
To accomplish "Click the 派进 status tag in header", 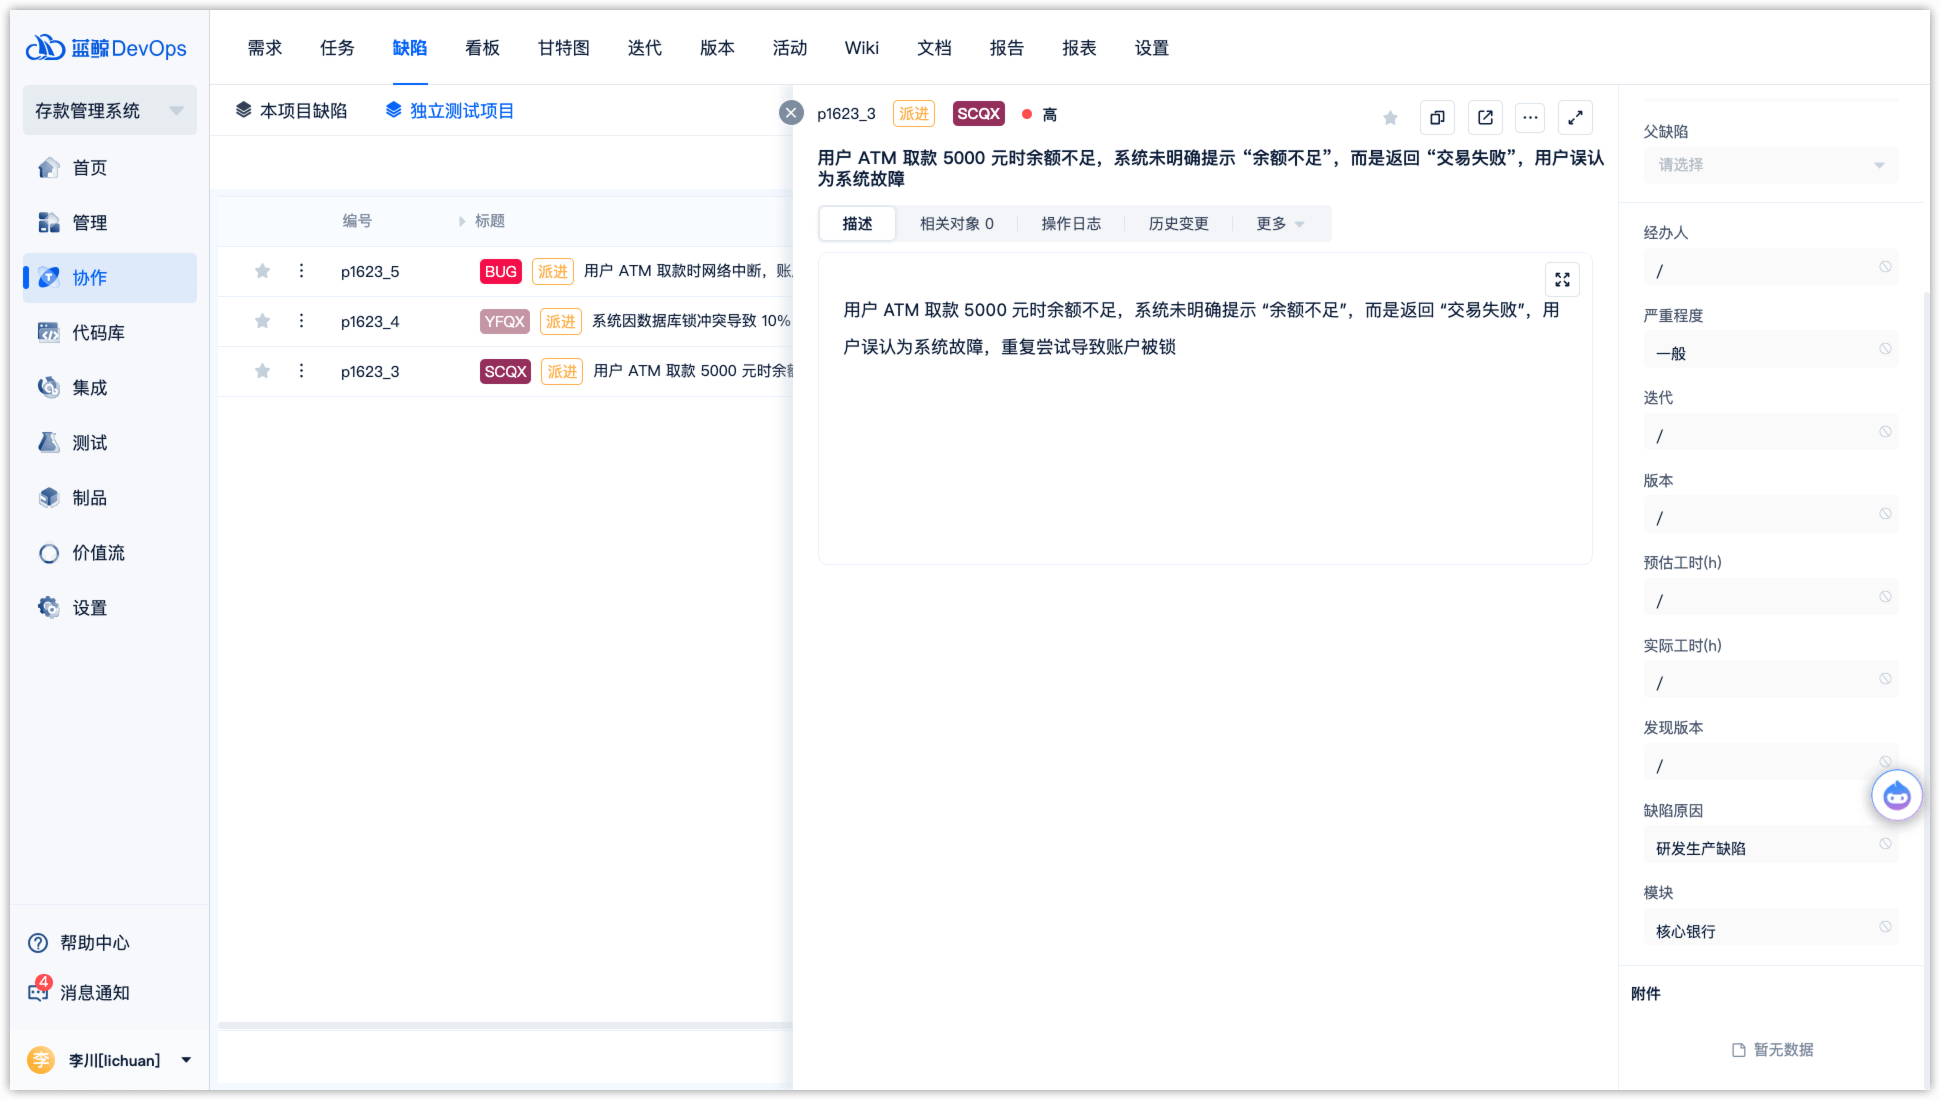I will point(913,114).
